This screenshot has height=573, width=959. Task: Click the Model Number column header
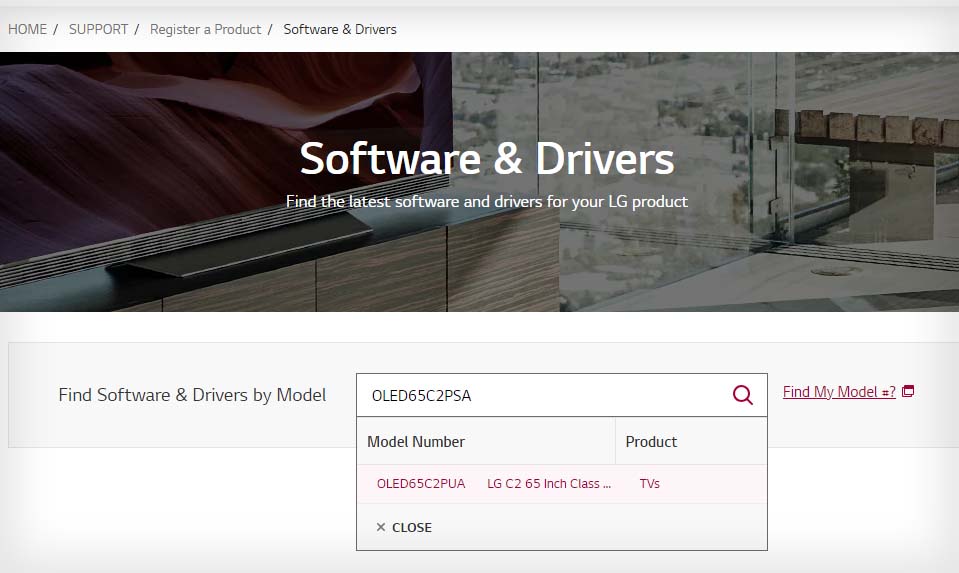coord(416,442)
